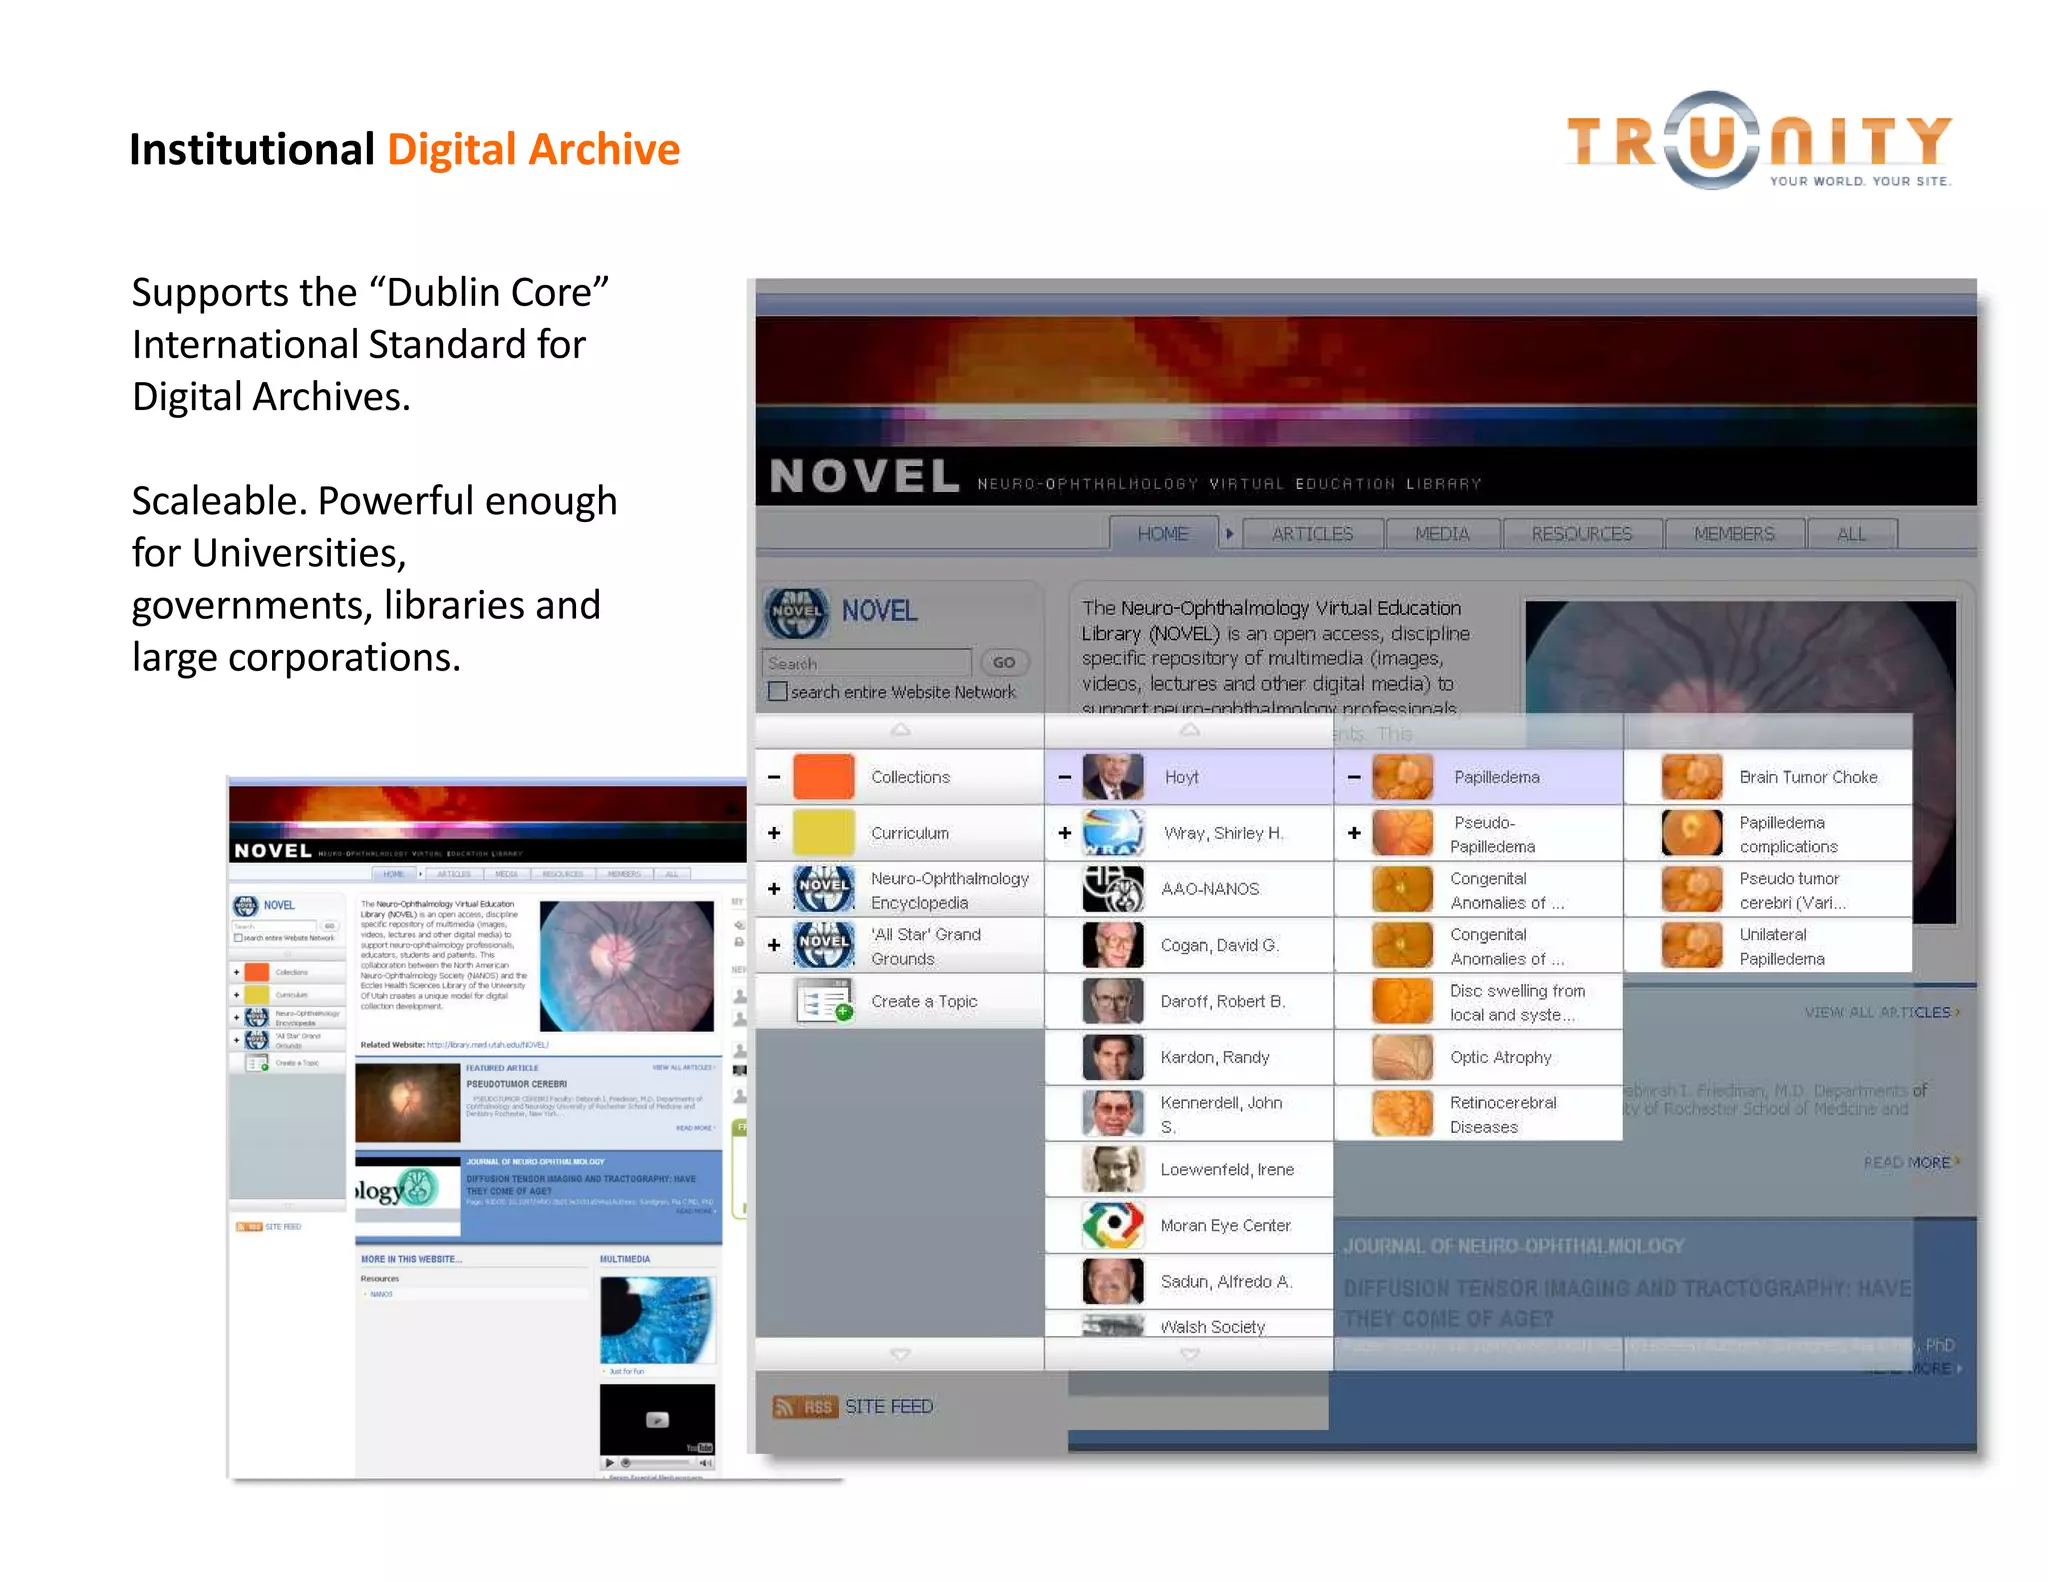Click the Hoyt portrait thumbnail
This screenshot has height=1582, width=2048.
coord(1113,777)
